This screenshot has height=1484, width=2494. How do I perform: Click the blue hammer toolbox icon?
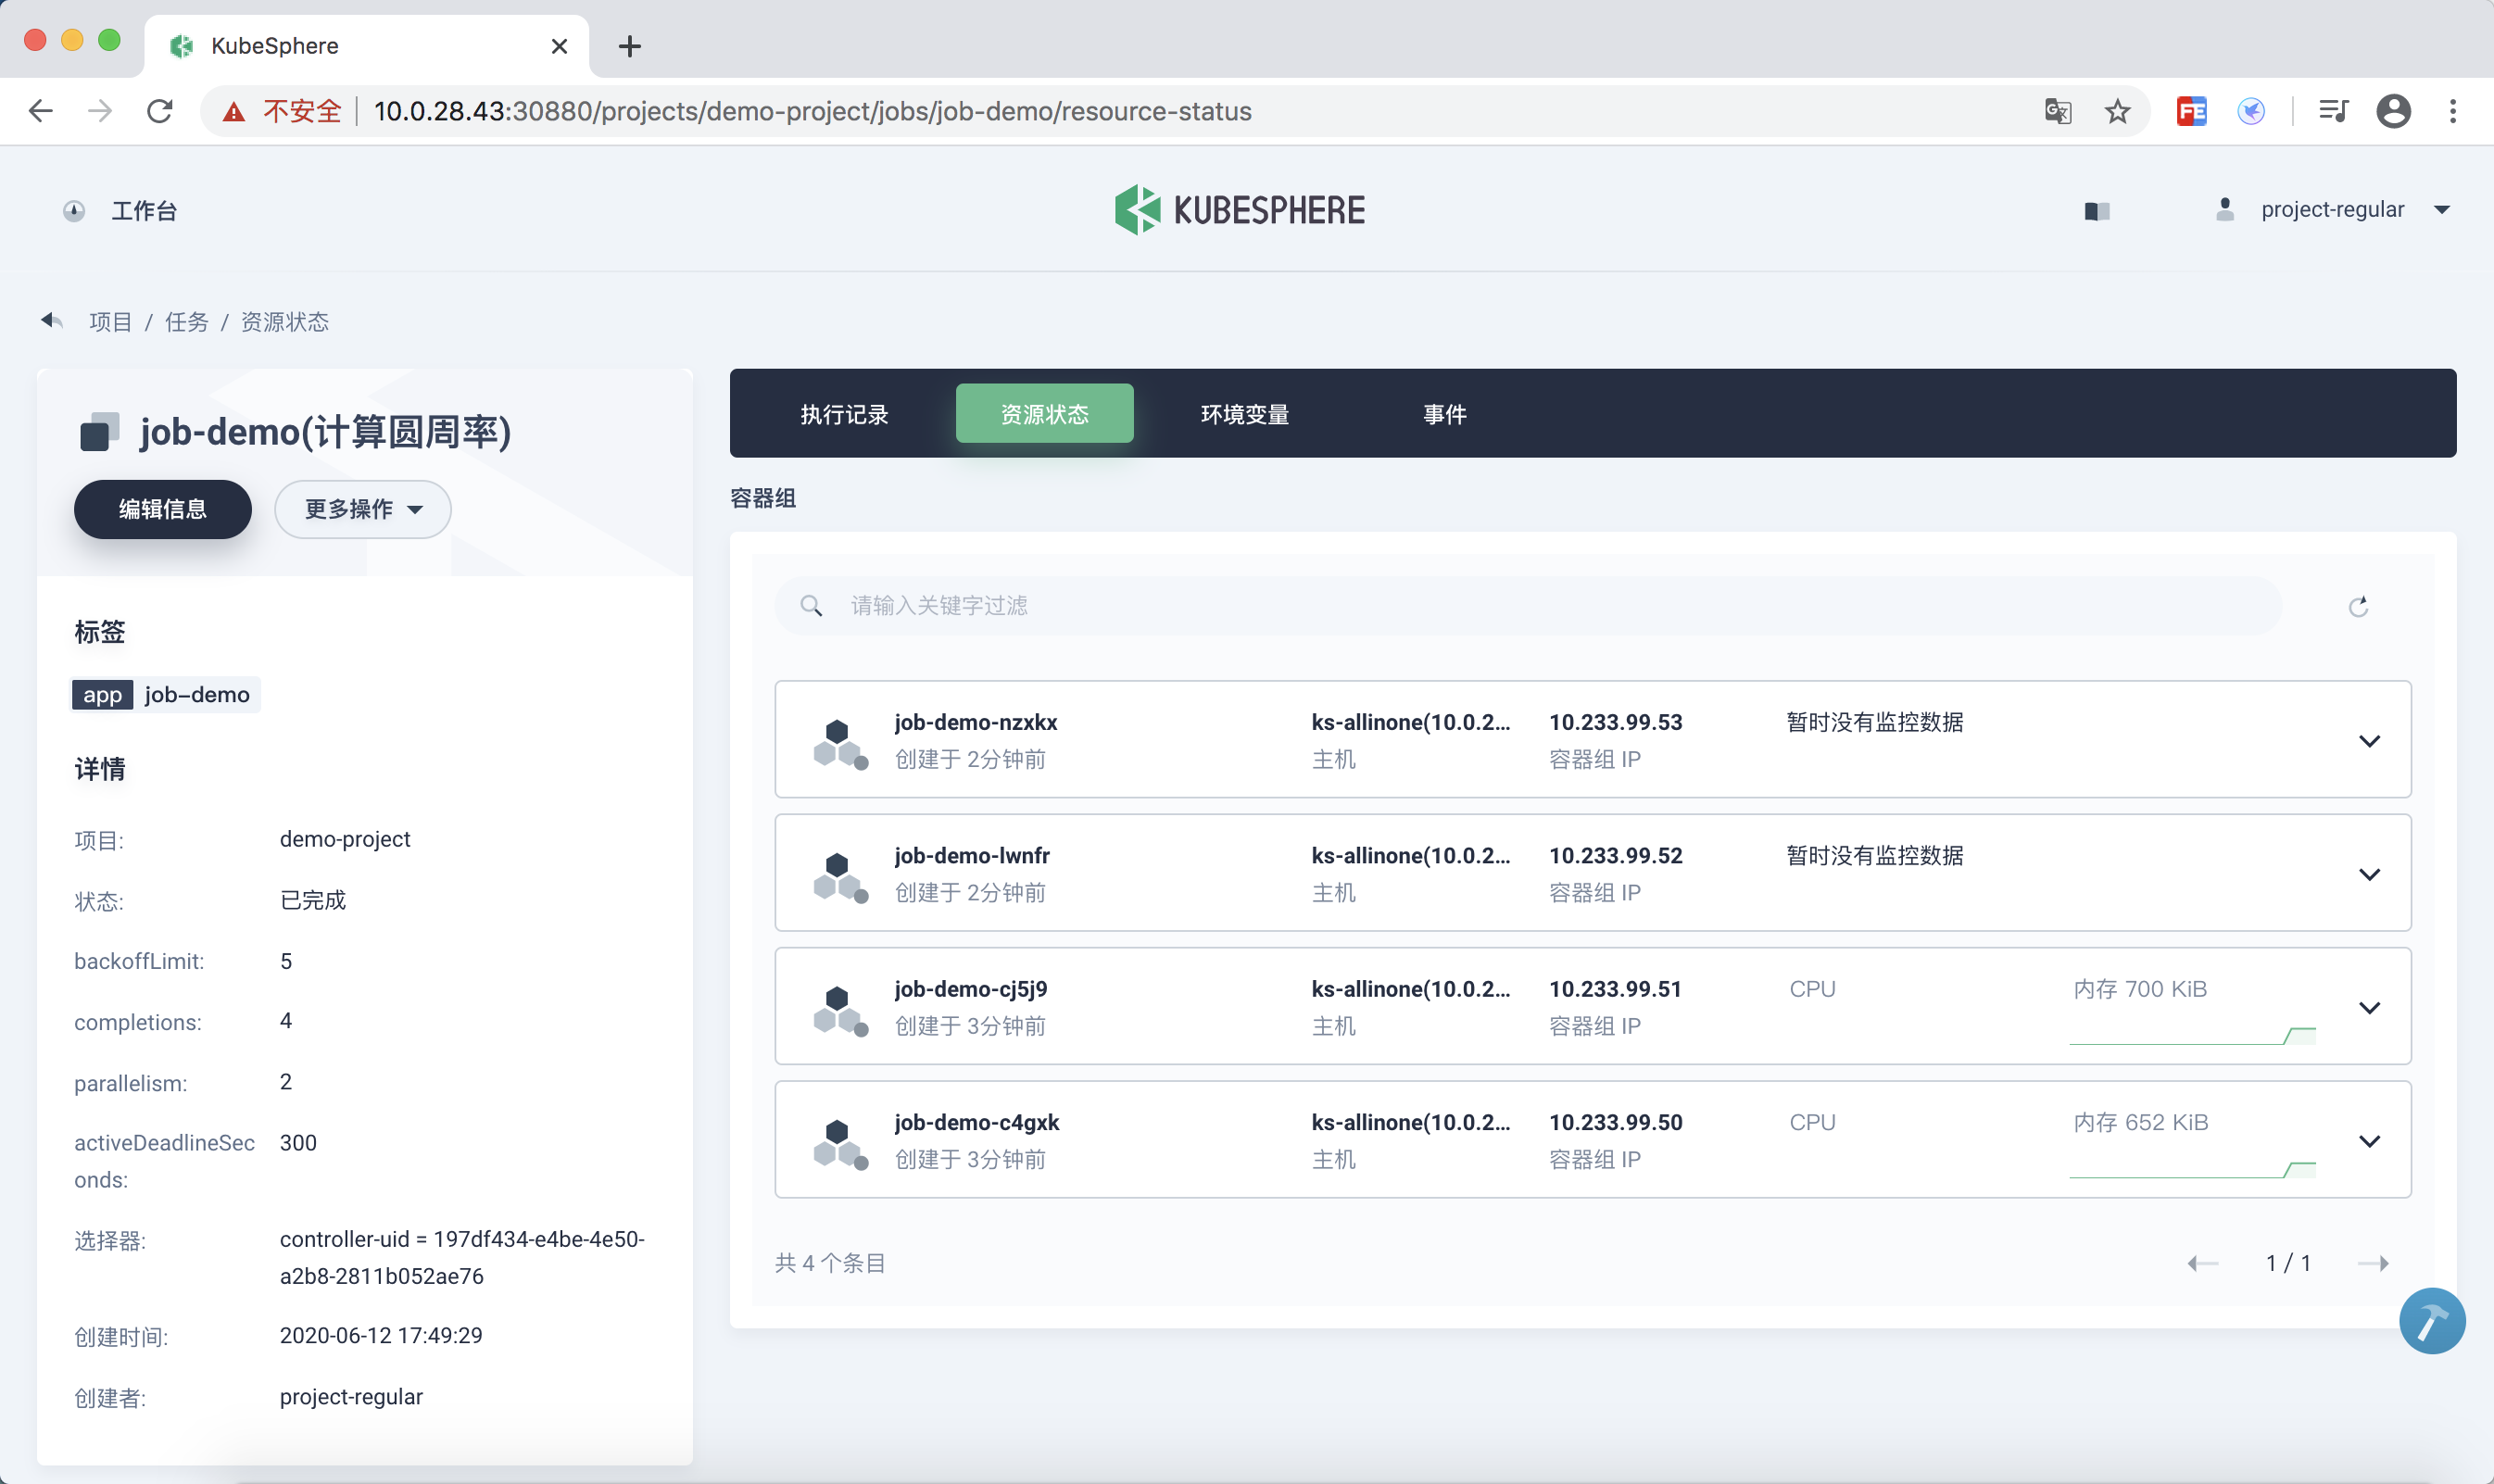point(2431,1320)
